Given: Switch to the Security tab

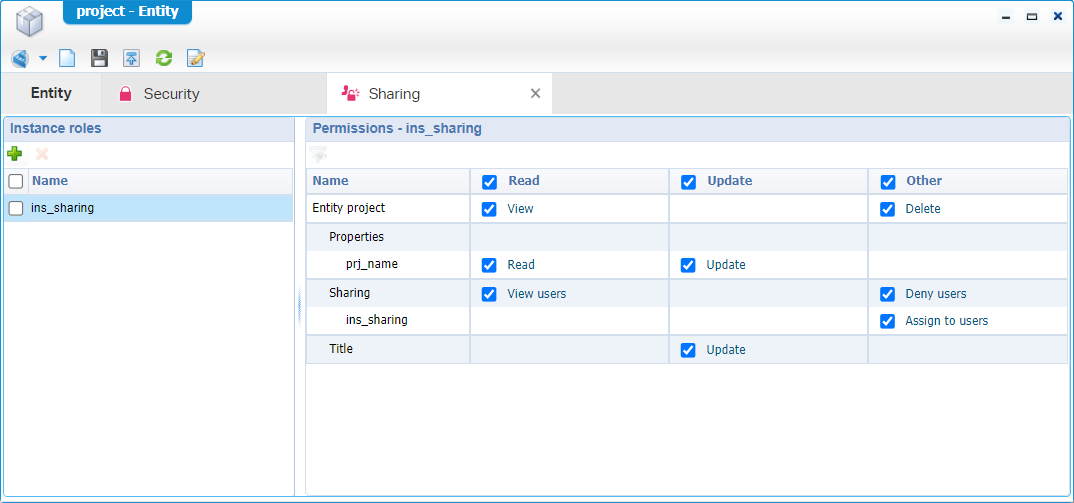Looking at the screenshot, I should 160,94.
